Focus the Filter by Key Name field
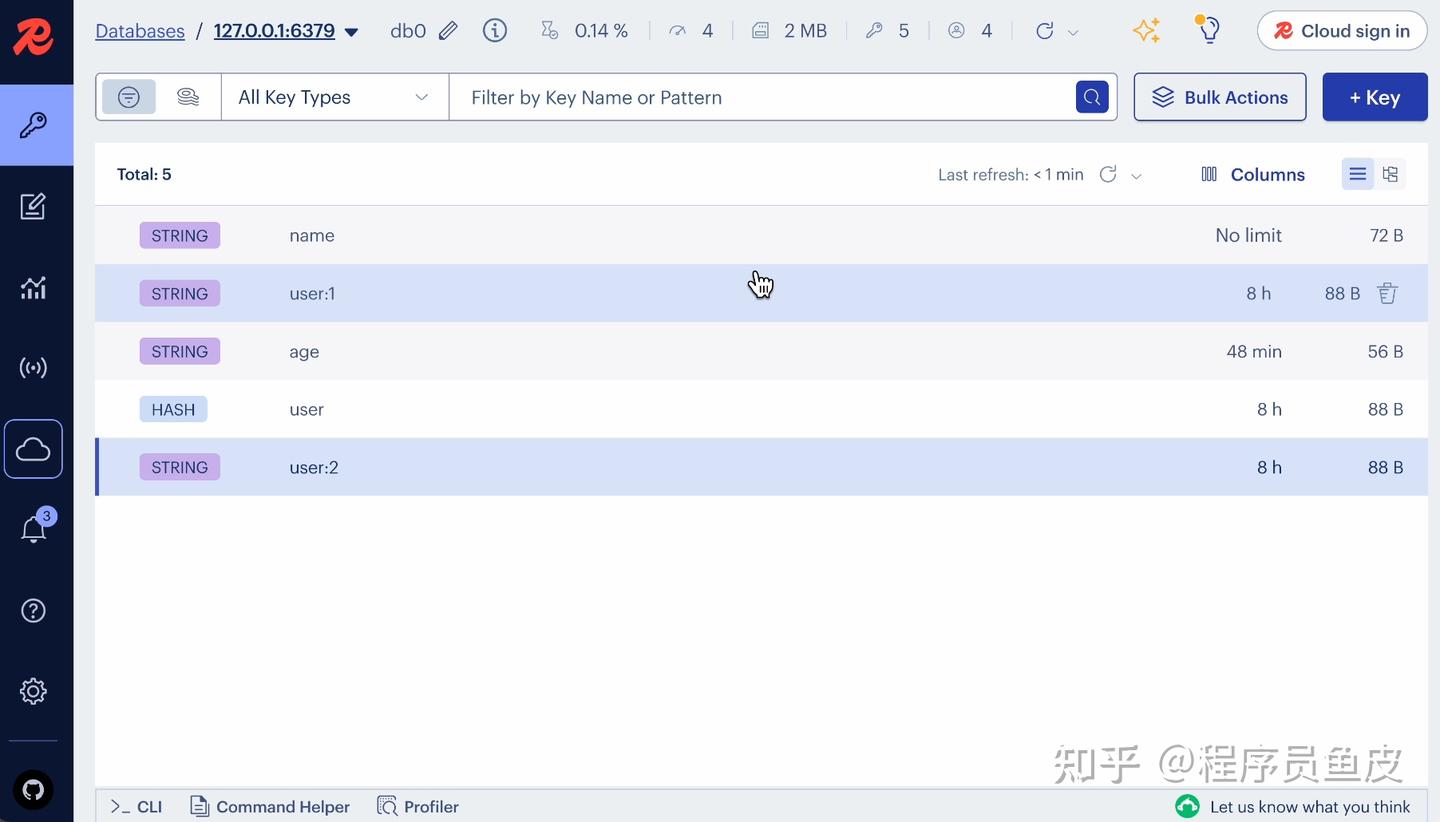1440x822 pixels. pyautogui.click(x=762, y=97)
